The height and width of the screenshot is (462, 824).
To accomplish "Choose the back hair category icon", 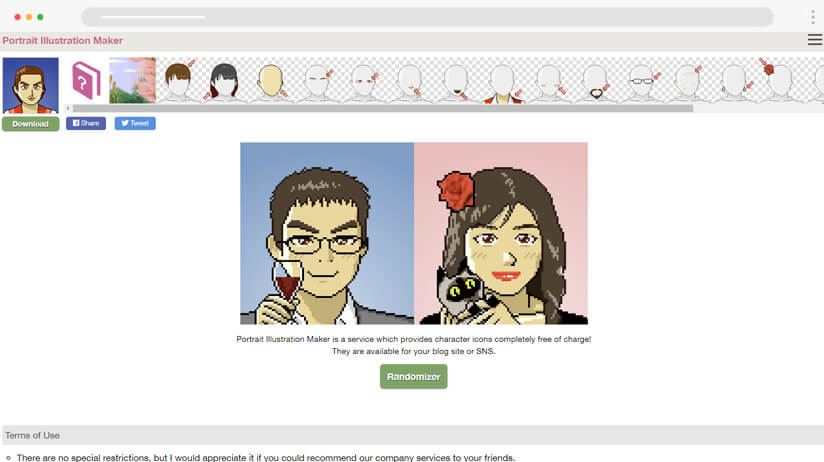I will (224, 80).
